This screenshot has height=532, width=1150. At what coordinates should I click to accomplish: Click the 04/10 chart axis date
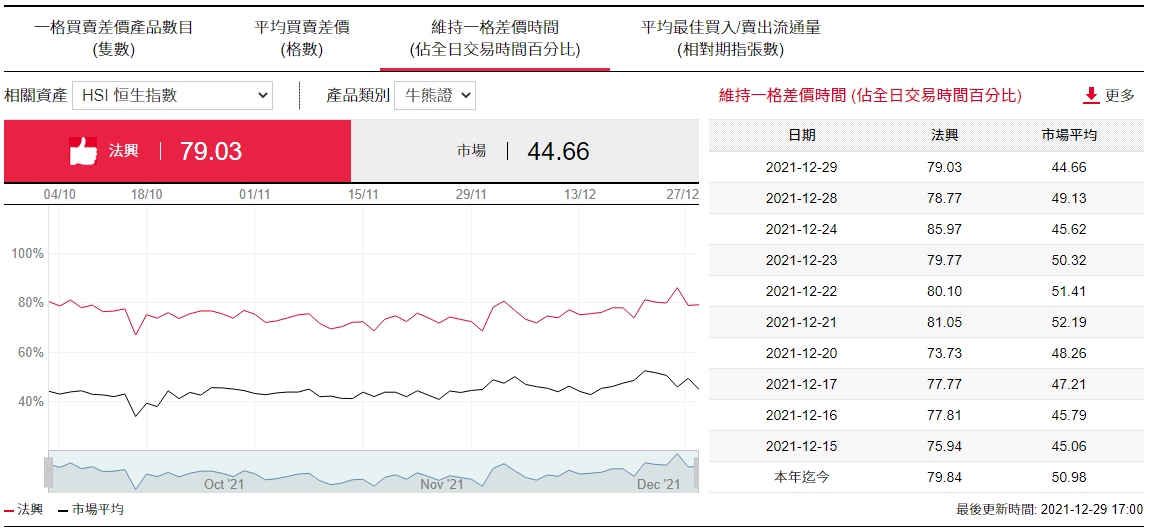tap(59, 194)
